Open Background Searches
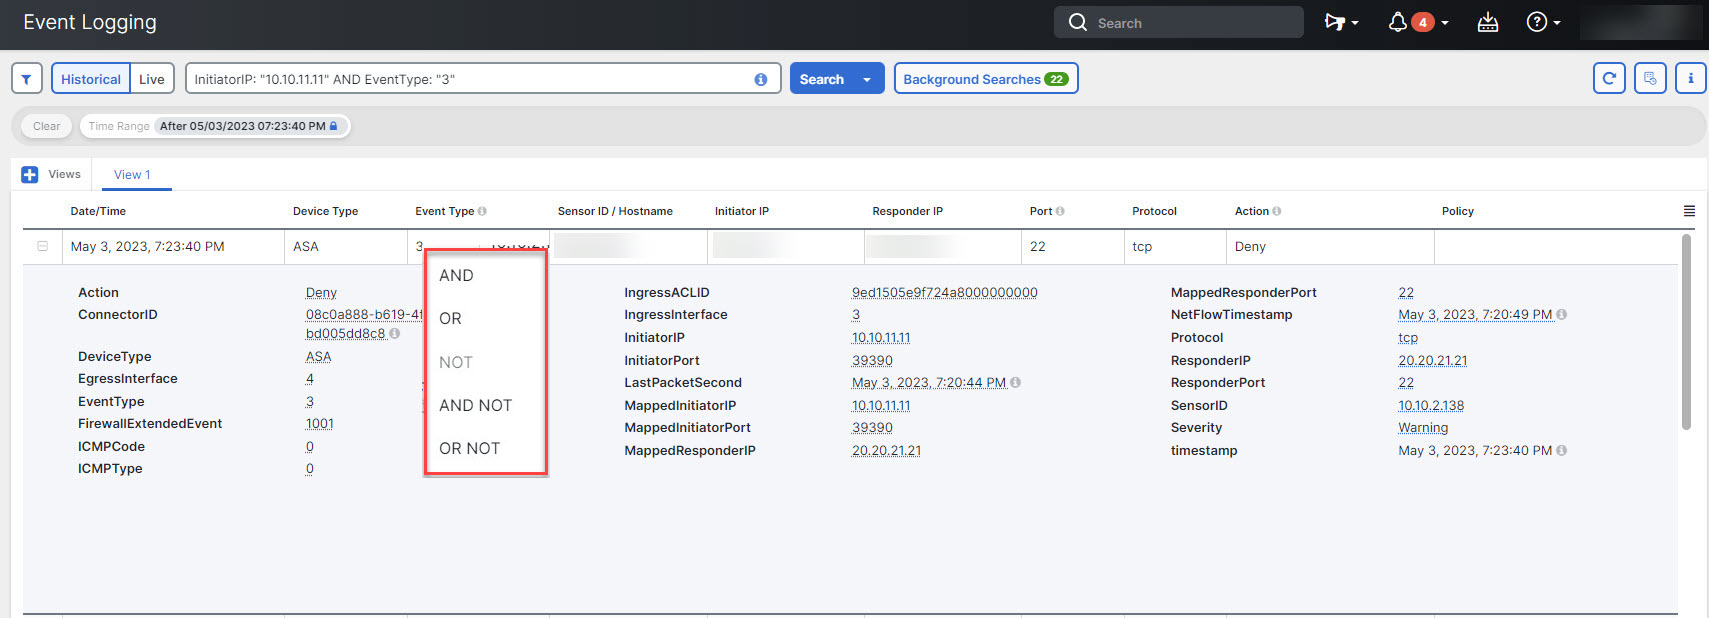The image size is (1709, 618). point(985,79)
